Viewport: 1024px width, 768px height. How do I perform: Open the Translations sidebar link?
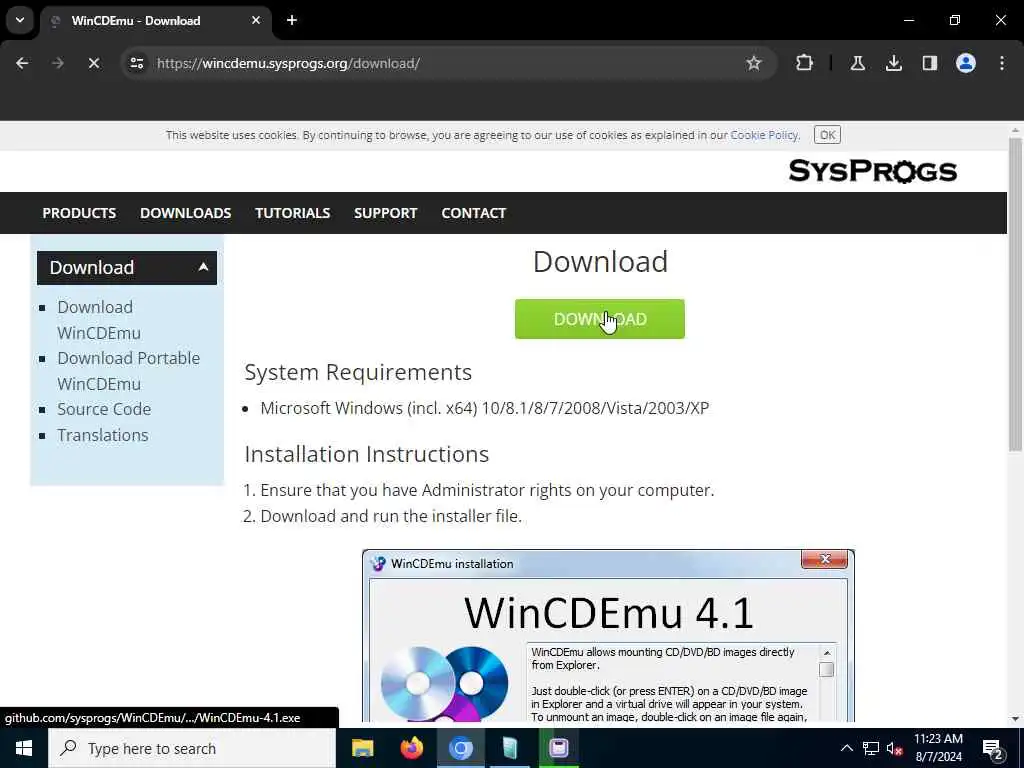pyautogui.click(x=103, y=435)
